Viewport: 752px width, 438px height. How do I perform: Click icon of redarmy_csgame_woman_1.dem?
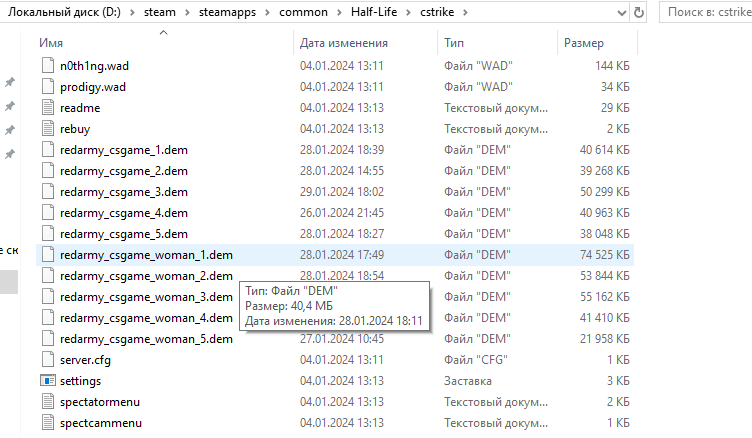[x=48, y=255]
